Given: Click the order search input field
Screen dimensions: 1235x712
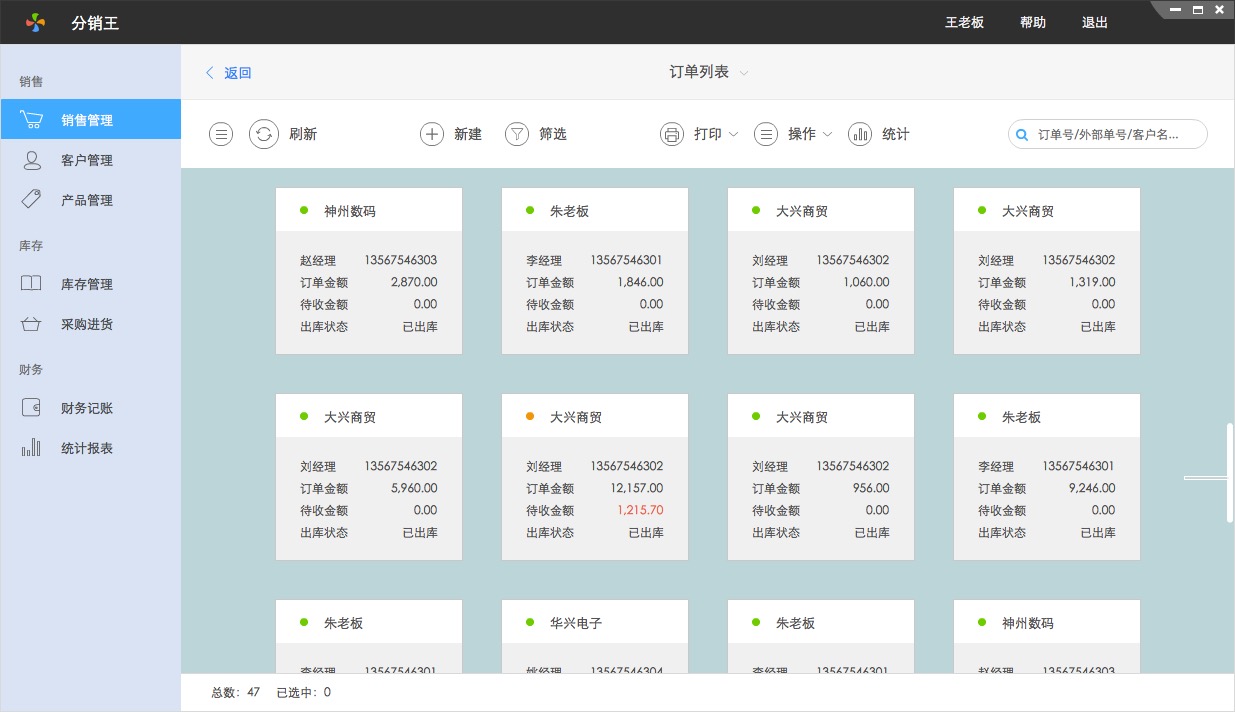Looking at the screenshot, I should pos(1115,134).
